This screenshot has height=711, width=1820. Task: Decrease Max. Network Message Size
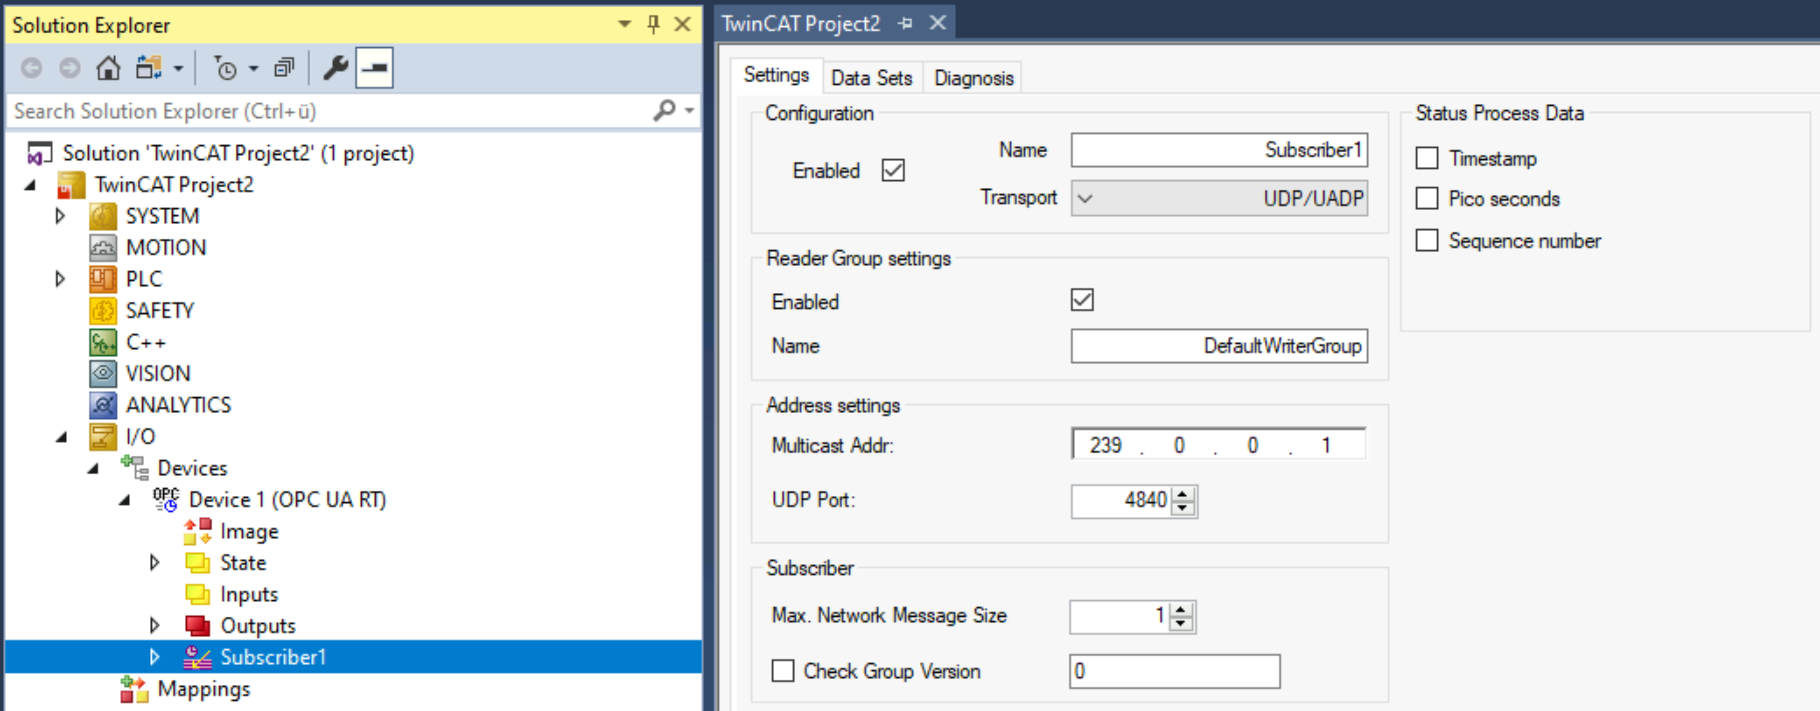tap(1181, 624)
